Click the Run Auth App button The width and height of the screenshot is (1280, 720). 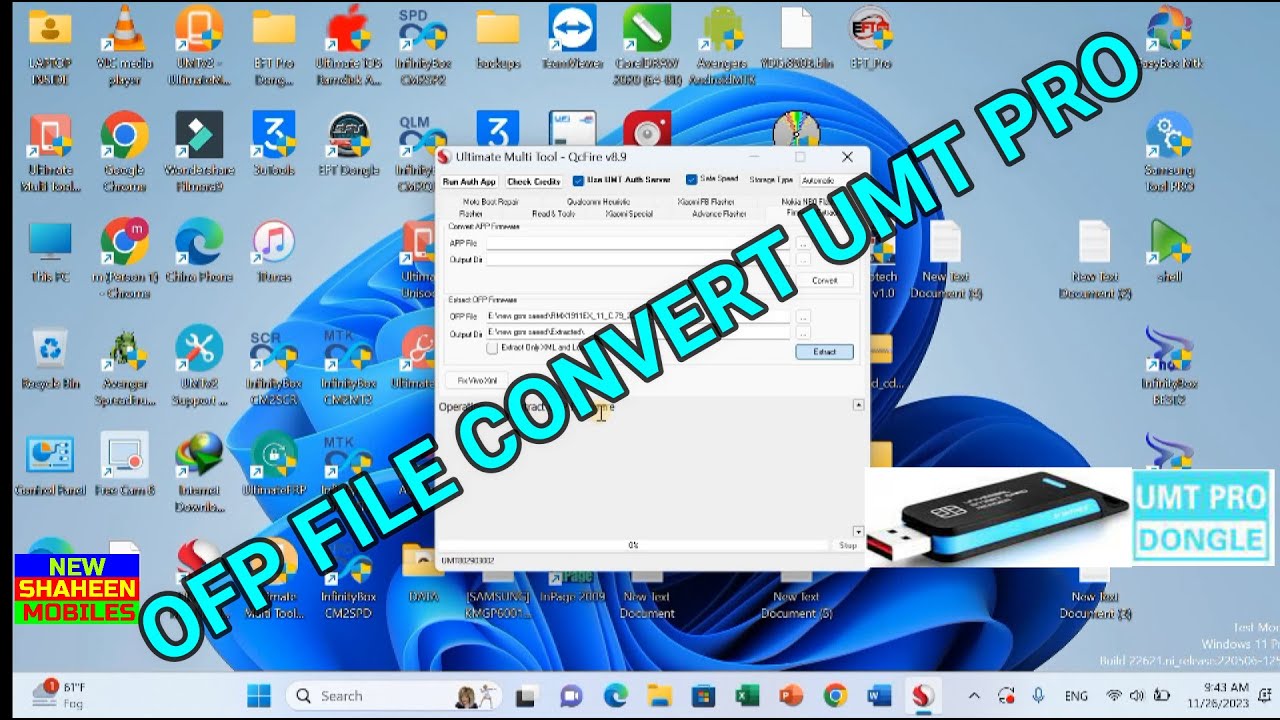tap(469, 182)
